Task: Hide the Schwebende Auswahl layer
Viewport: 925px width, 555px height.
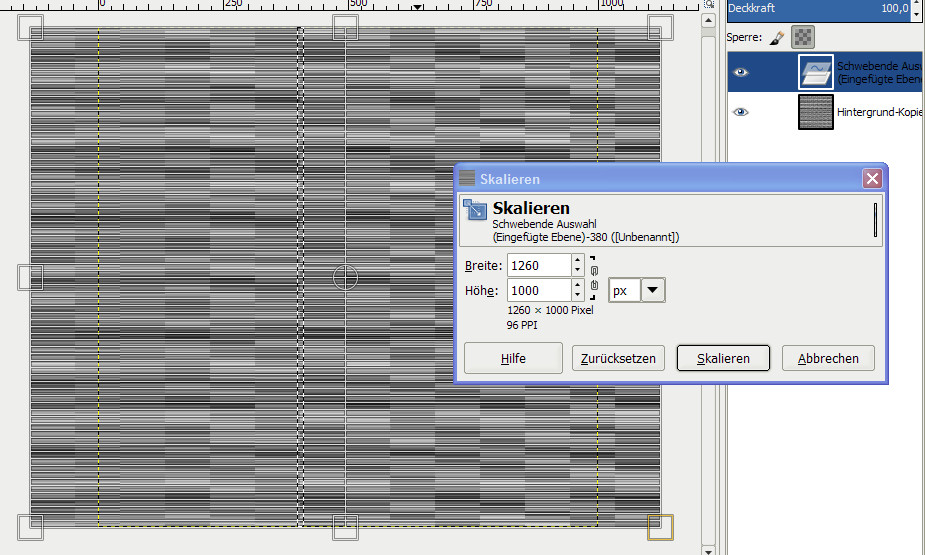Action: click(740, 72)
